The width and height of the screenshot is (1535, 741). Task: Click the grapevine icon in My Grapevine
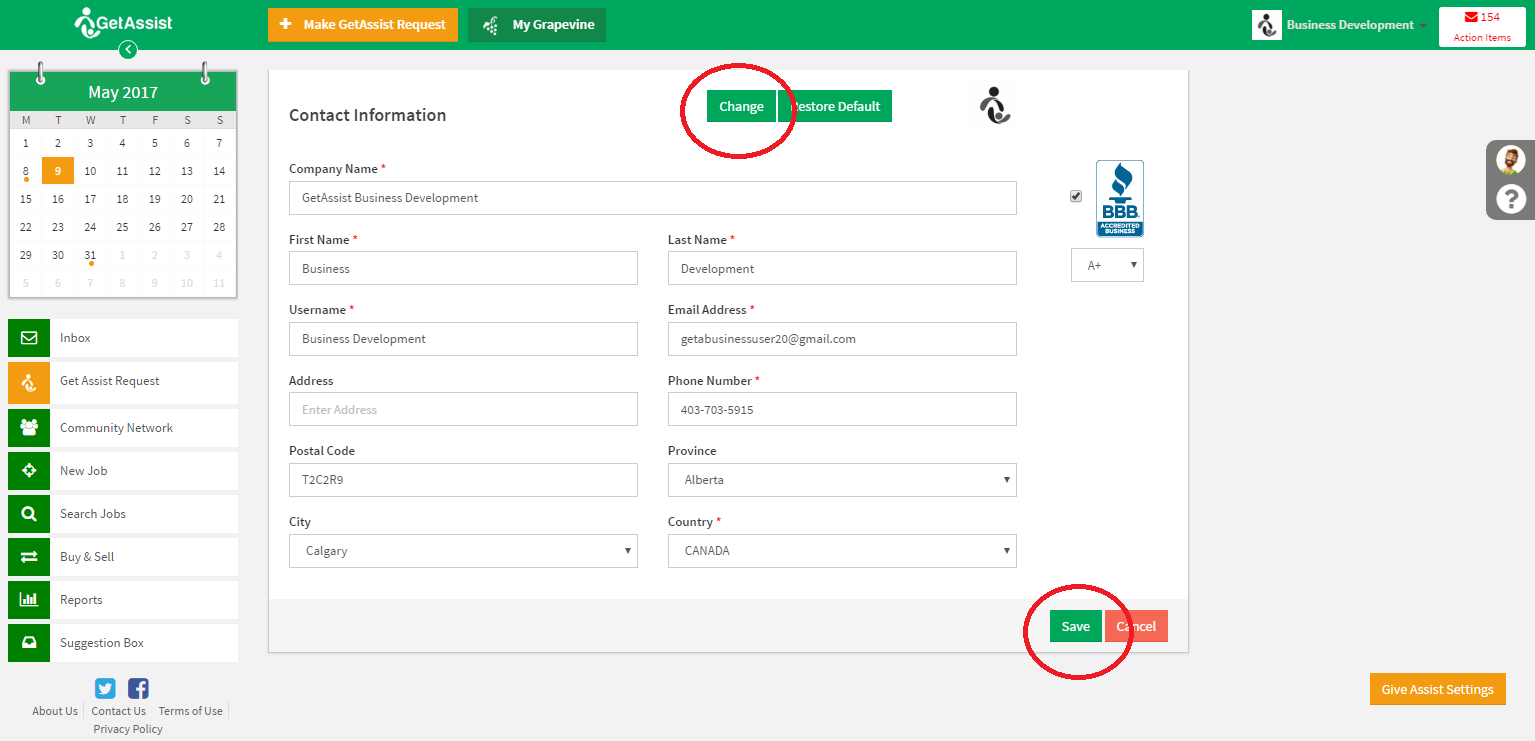491,25
